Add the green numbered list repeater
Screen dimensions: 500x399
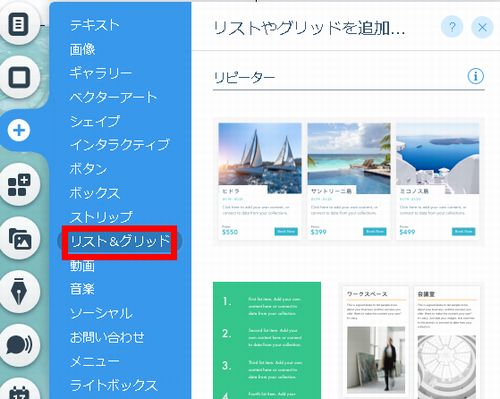(267, 340)
